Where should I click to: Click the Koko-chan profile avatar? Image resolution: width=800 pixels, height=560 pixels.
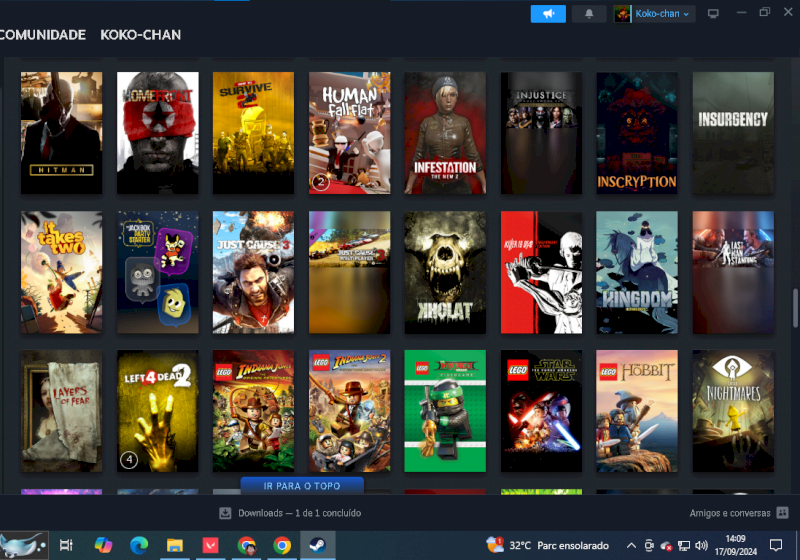622,14
